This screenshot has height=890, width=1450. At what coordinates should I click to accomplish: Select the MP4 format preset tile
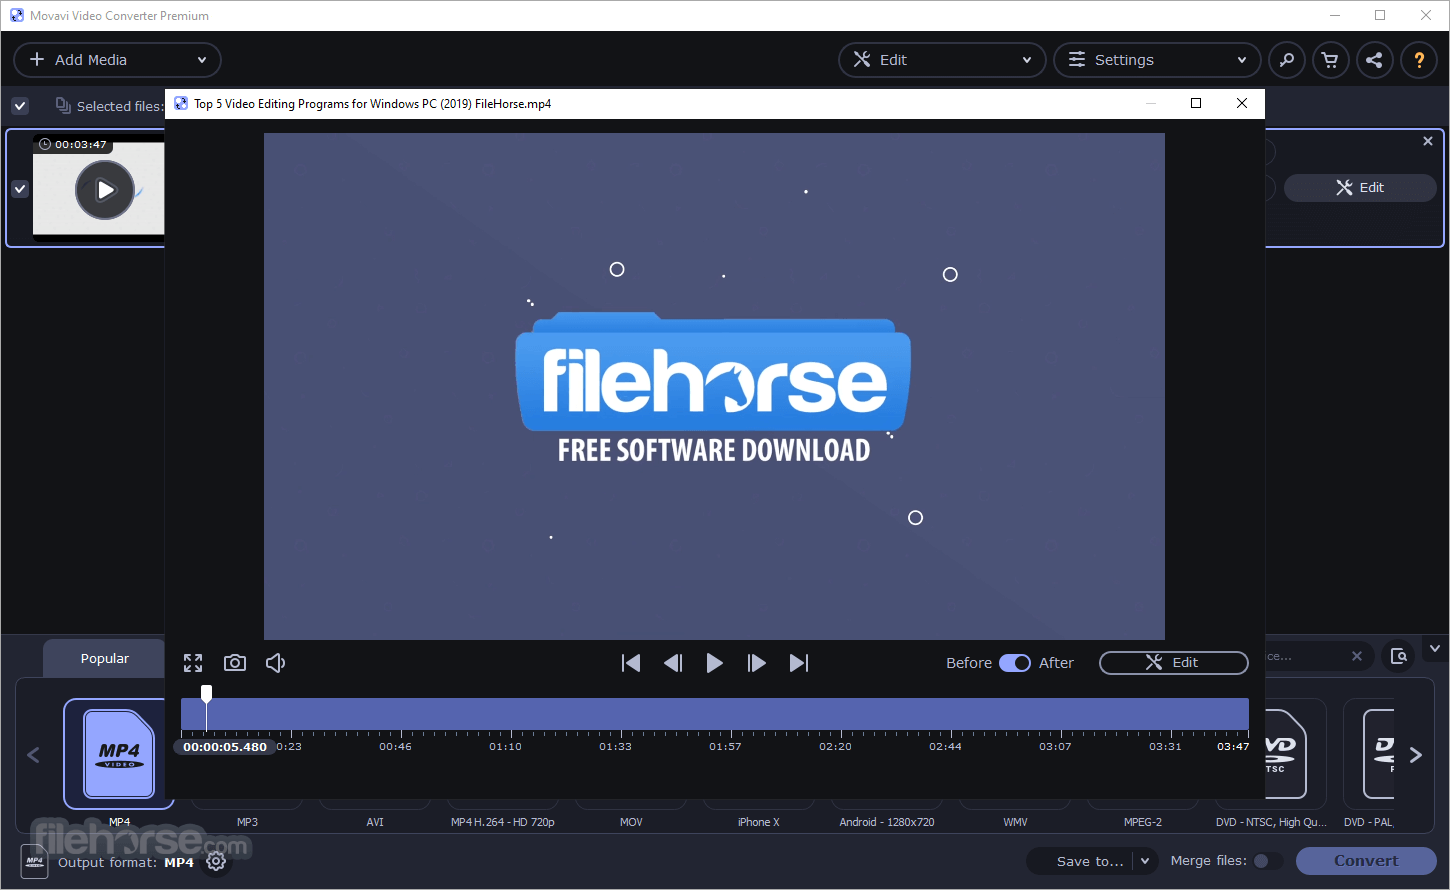coord(119,754)
